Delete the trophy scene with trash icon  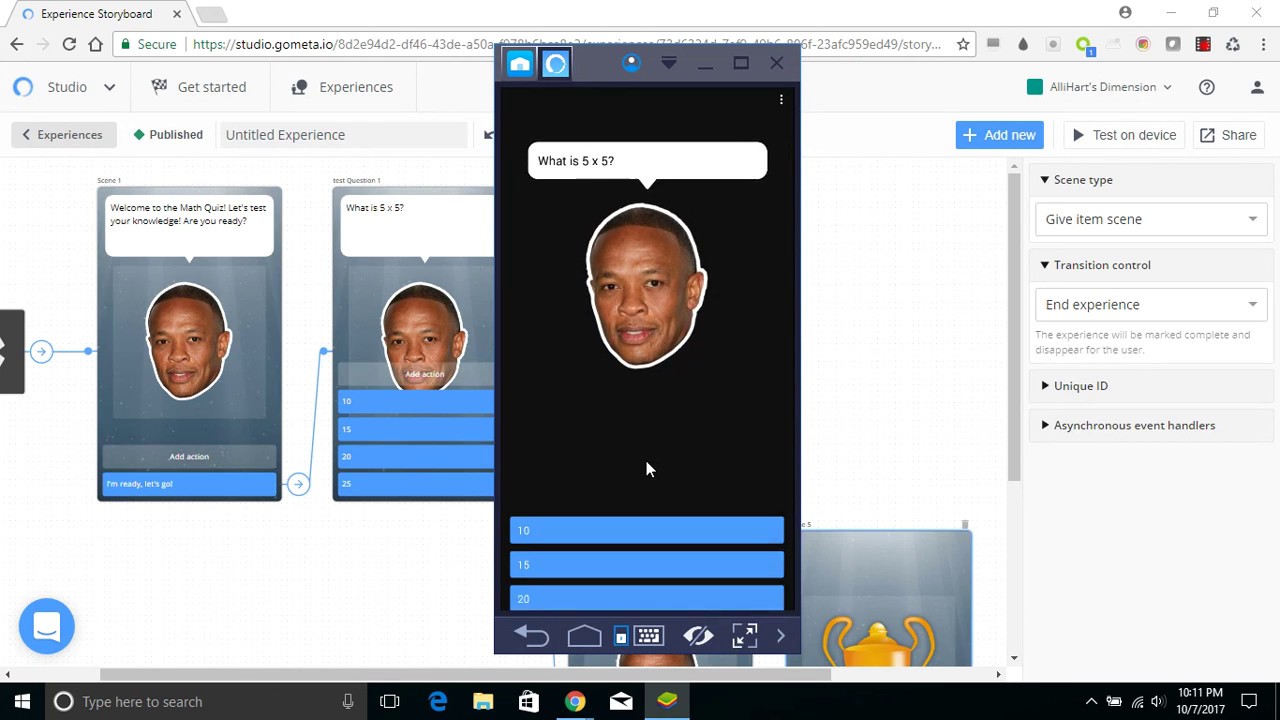(x=964, y=524)
